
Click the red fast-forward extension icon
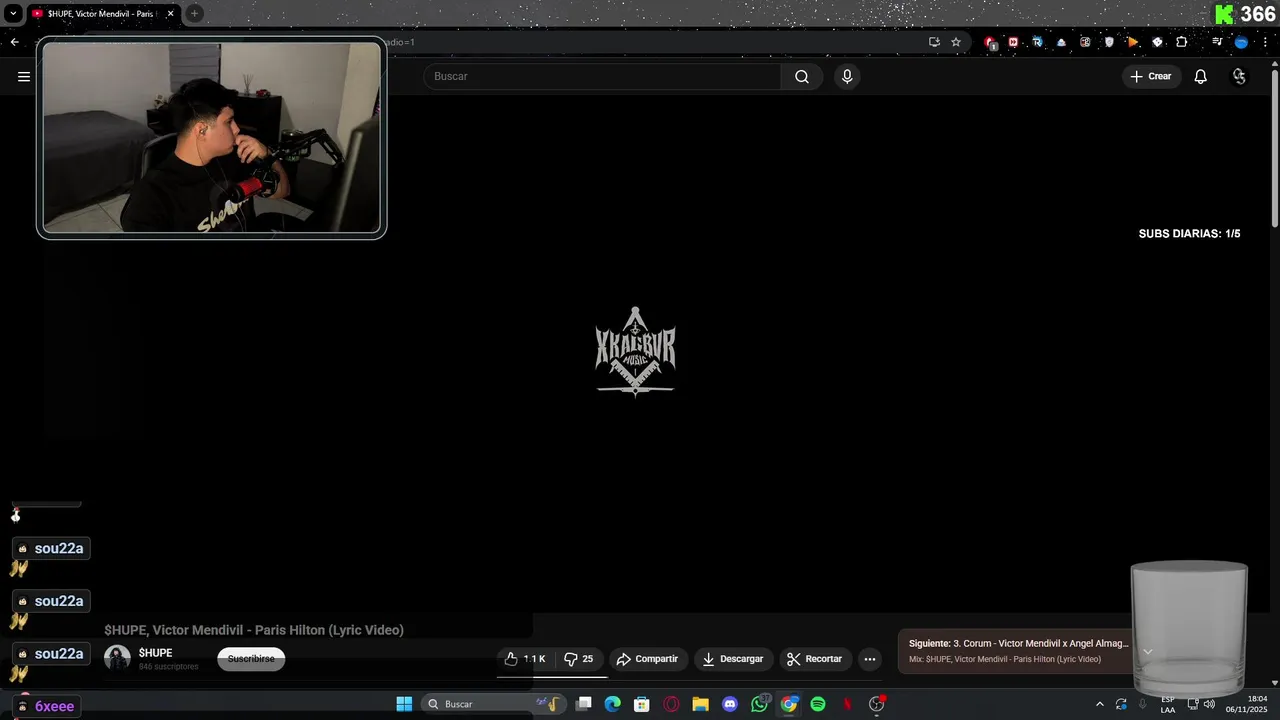tap(1013, 42)
